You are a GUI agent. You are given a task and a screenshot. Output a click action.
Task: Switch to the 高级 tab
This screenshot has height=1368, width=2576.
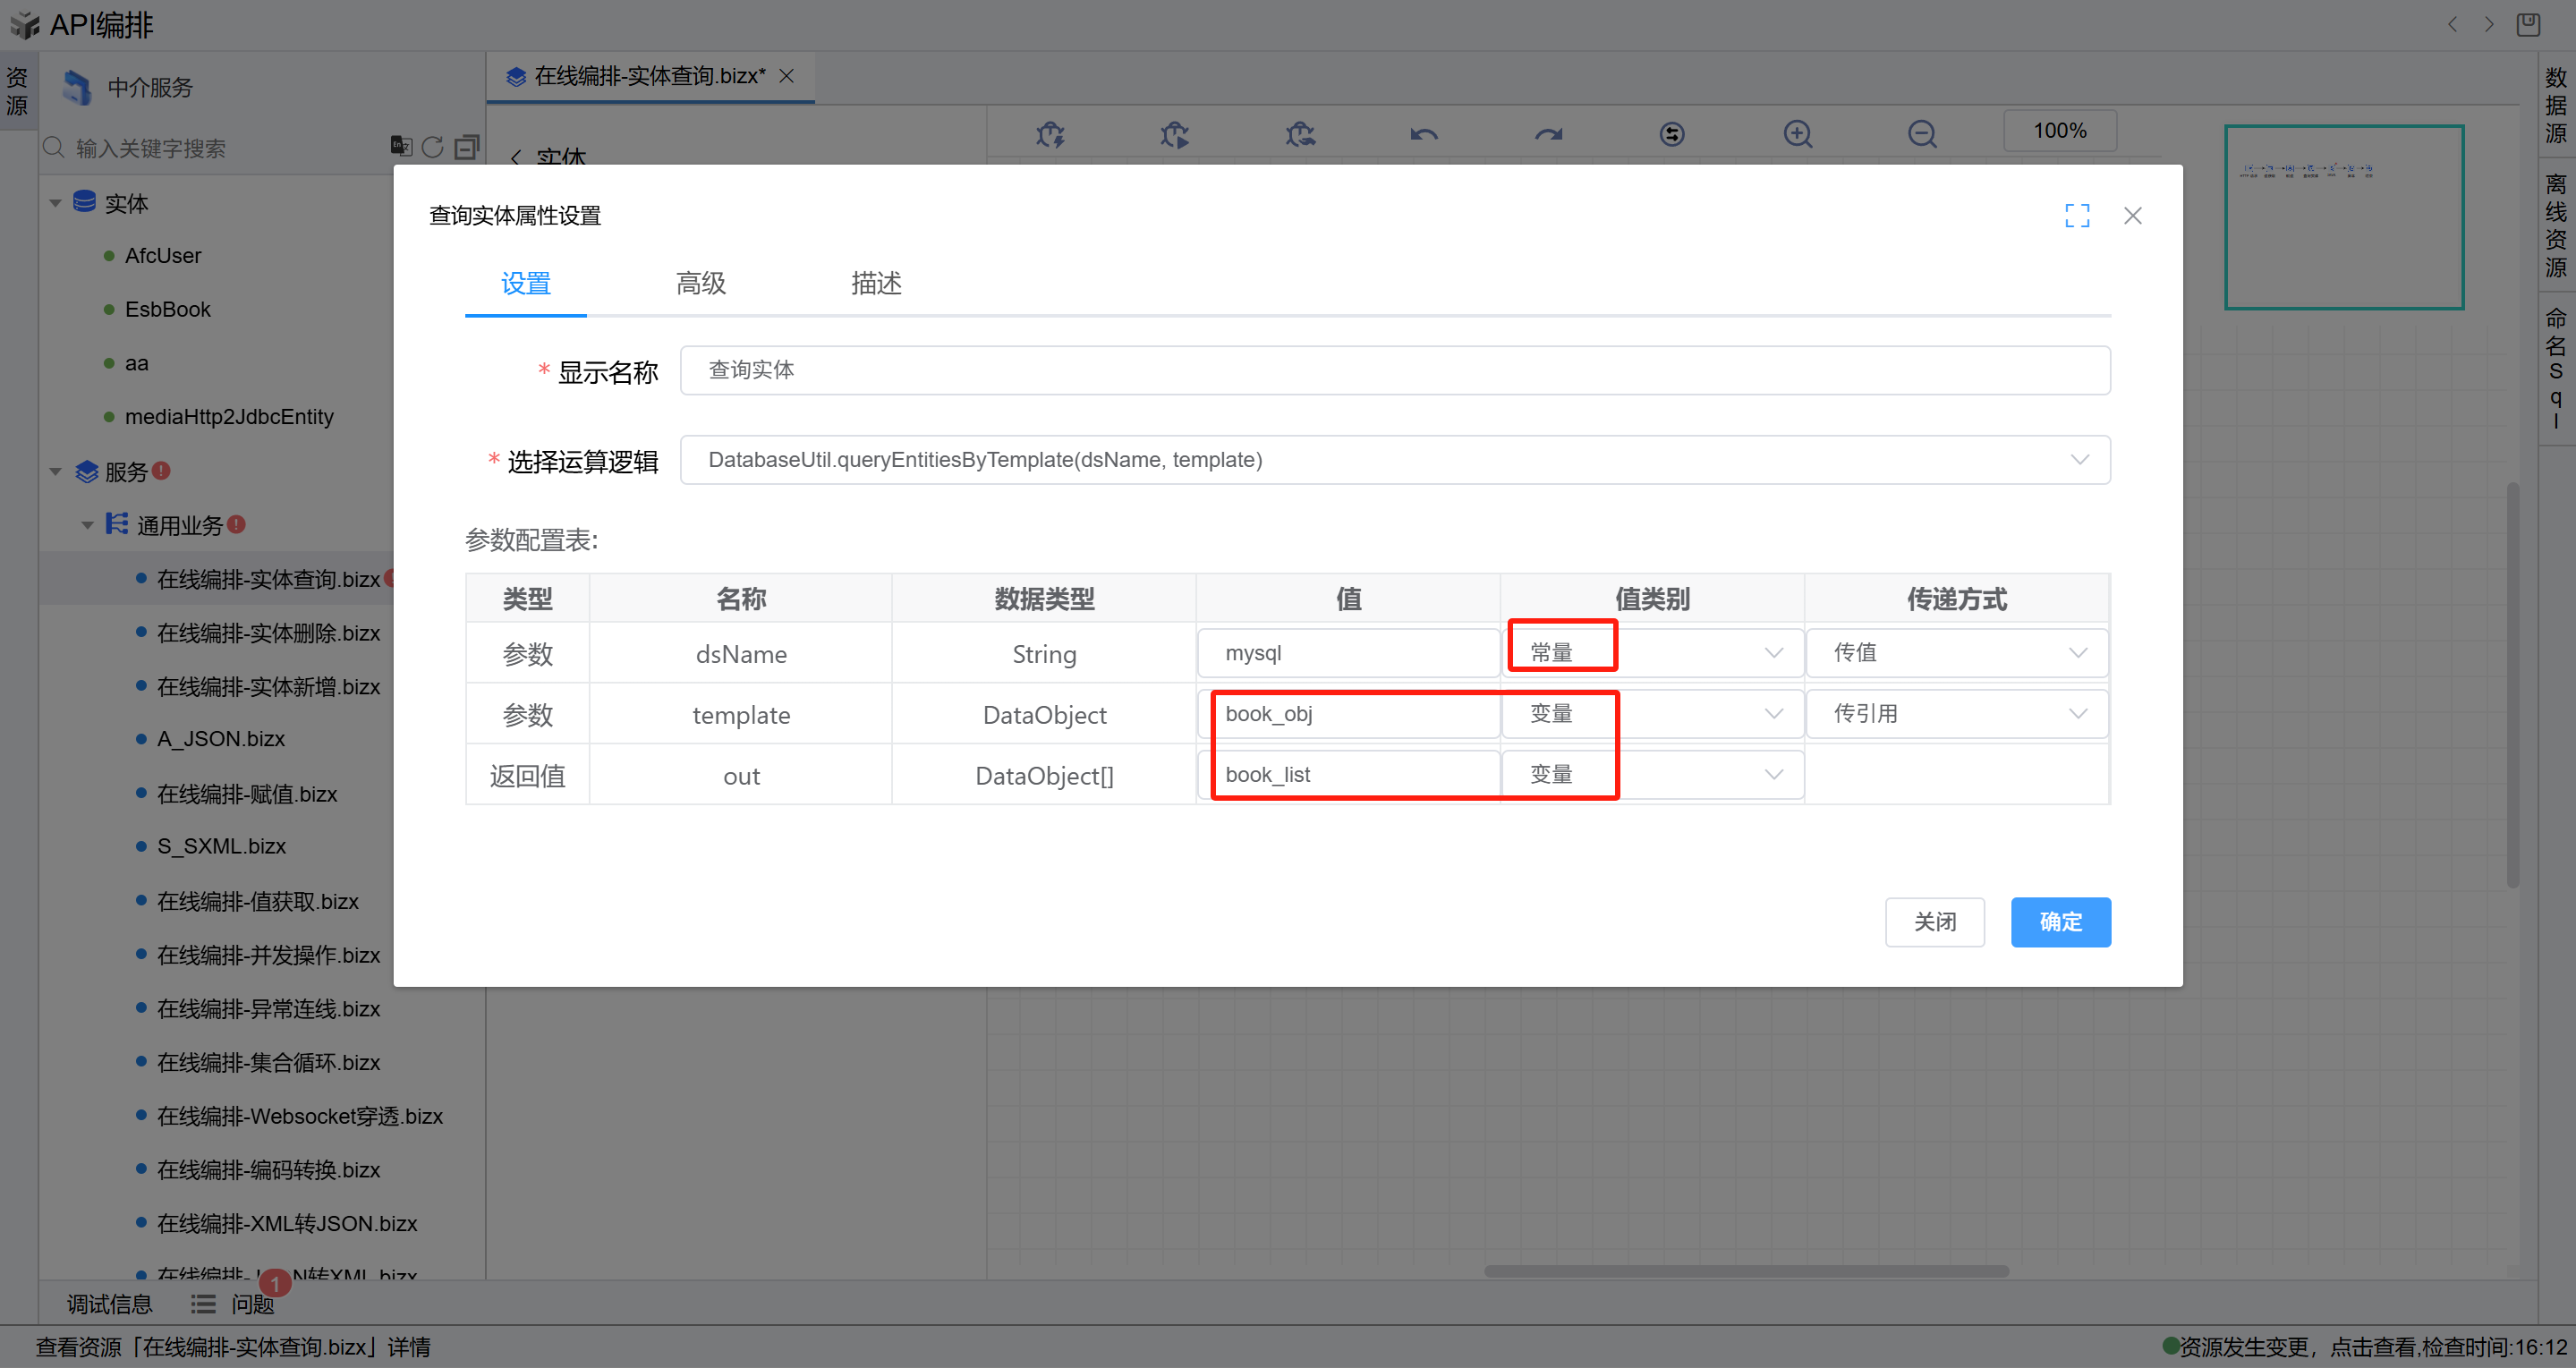click(700, 283)
